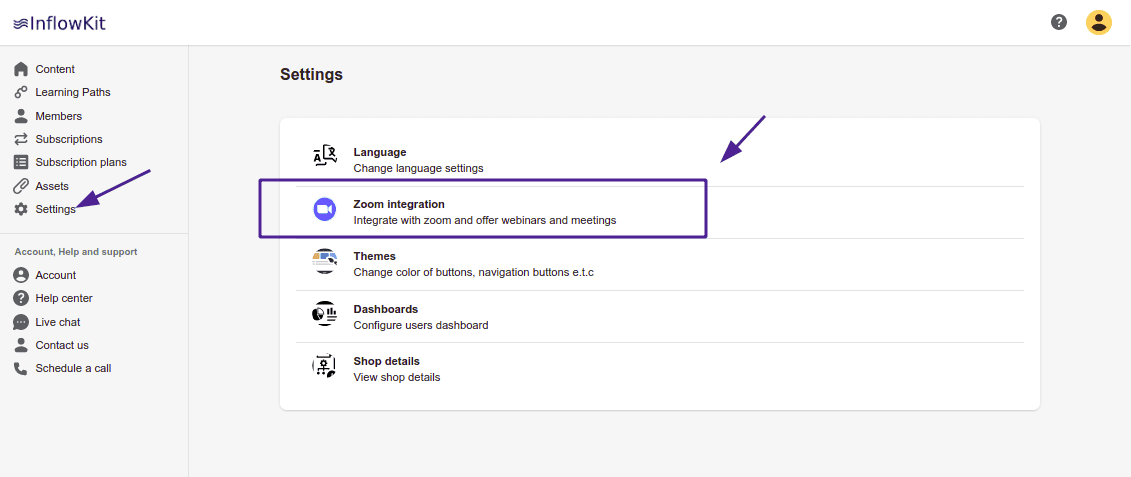The height and width of the screenshot is (477, 1131).
Task: Click the Dashboards chart icon
Action: point(324,314)
